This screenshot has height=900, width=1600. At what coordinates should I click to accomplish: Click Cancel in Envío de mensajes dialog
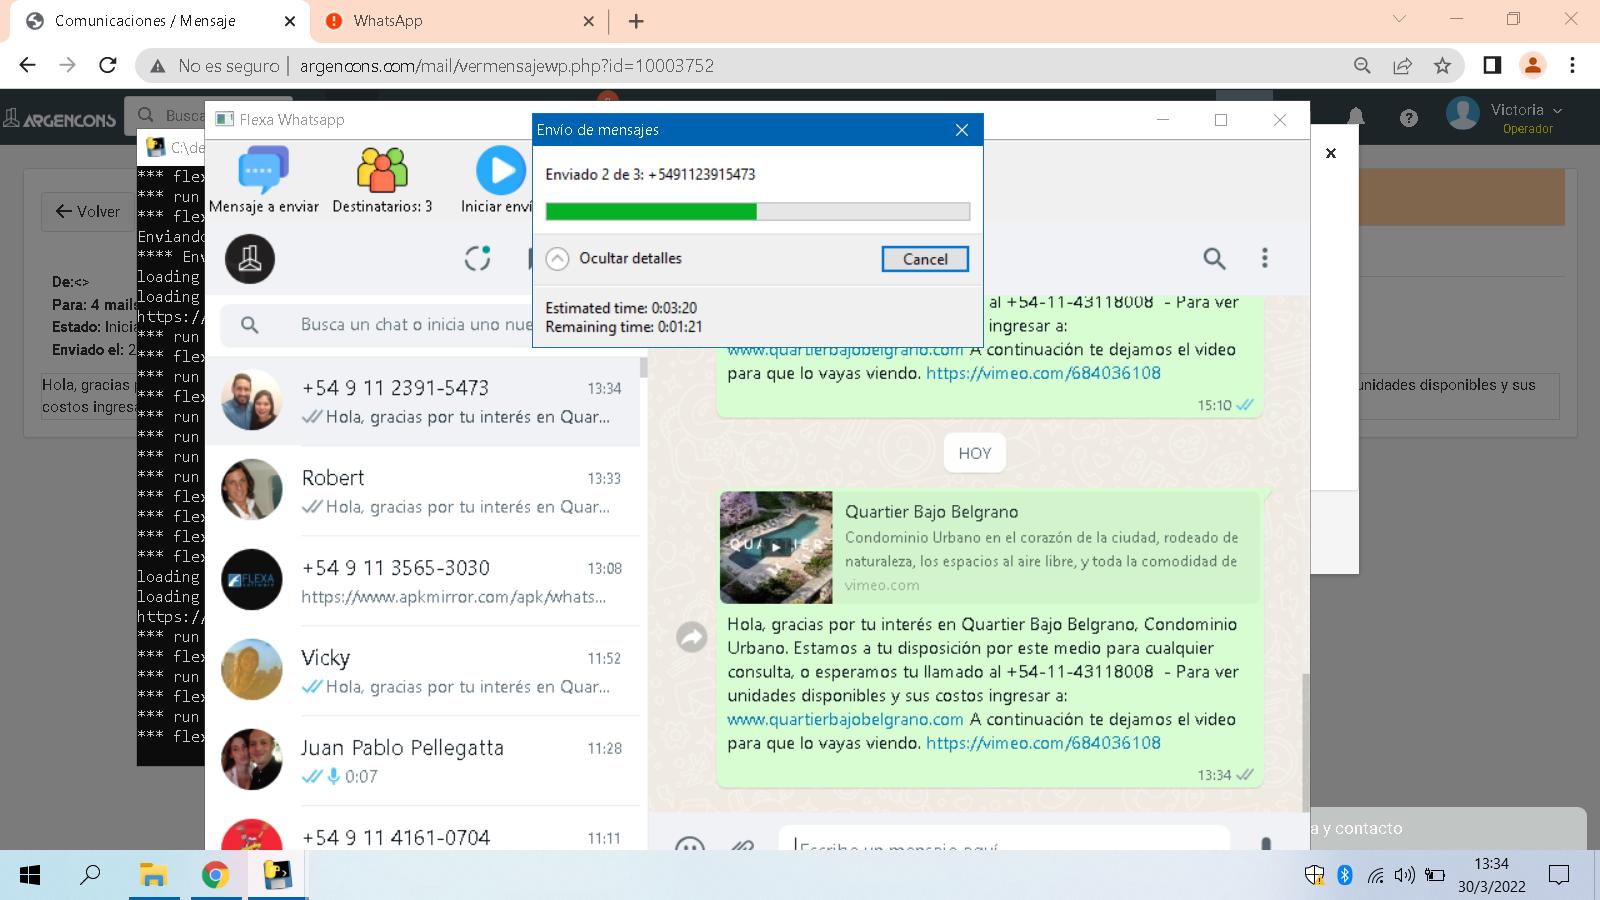tap(925, 259)
